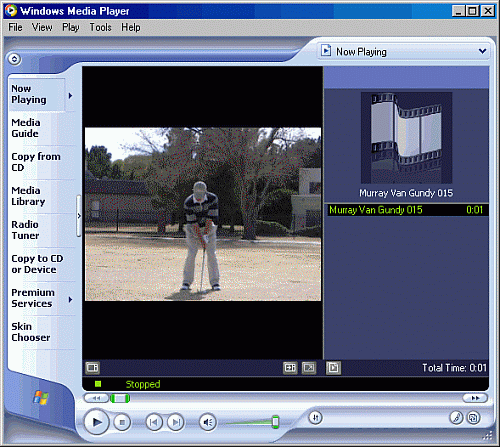Open the Premium Services tab

(x=37, y=298)
